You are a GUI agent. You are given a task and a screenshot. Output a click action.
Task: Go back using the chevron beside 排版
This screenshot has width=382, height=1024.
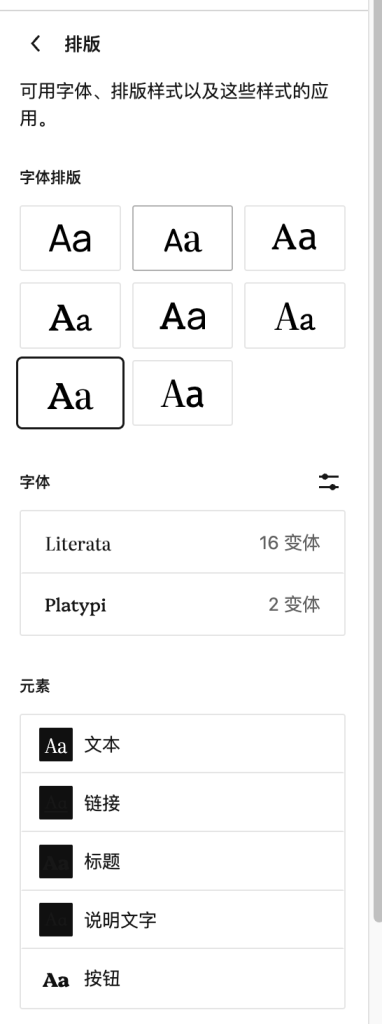point(35,44)
